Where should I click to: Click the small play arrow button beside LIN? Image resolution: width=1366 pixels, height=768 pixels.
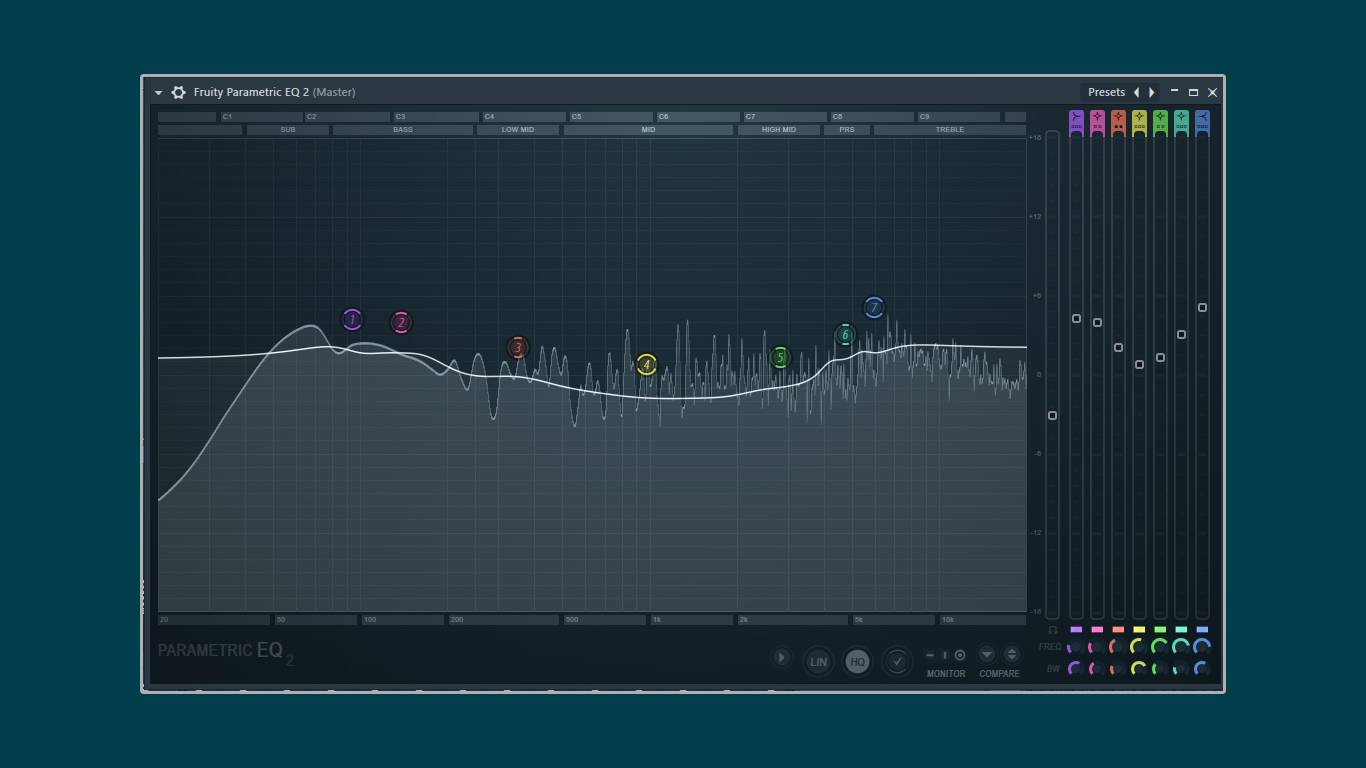pos(782,658)
